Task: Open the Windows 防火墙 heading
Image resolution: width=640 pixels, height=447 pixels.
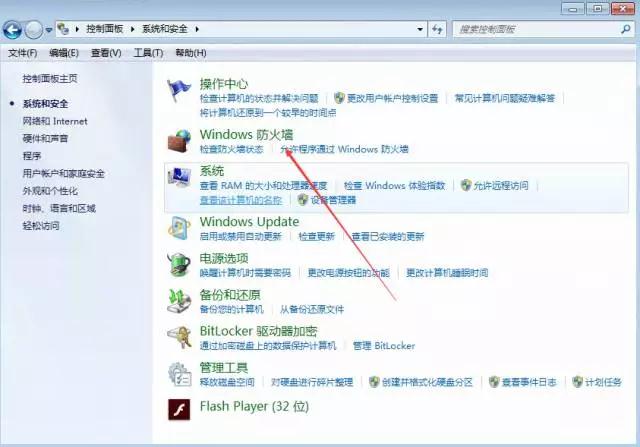Action: (x=247, y=134)
